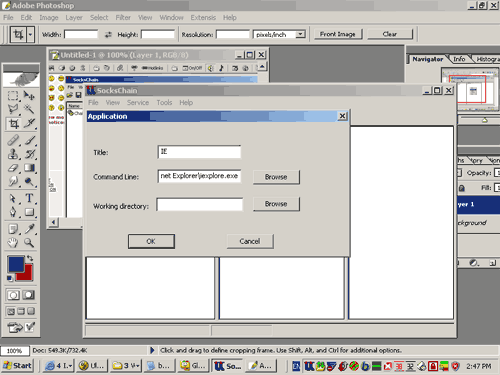The width and height of the screenshot is (500, 375).
Task: Switch to the Info palette tab
Action: (459, 59)
